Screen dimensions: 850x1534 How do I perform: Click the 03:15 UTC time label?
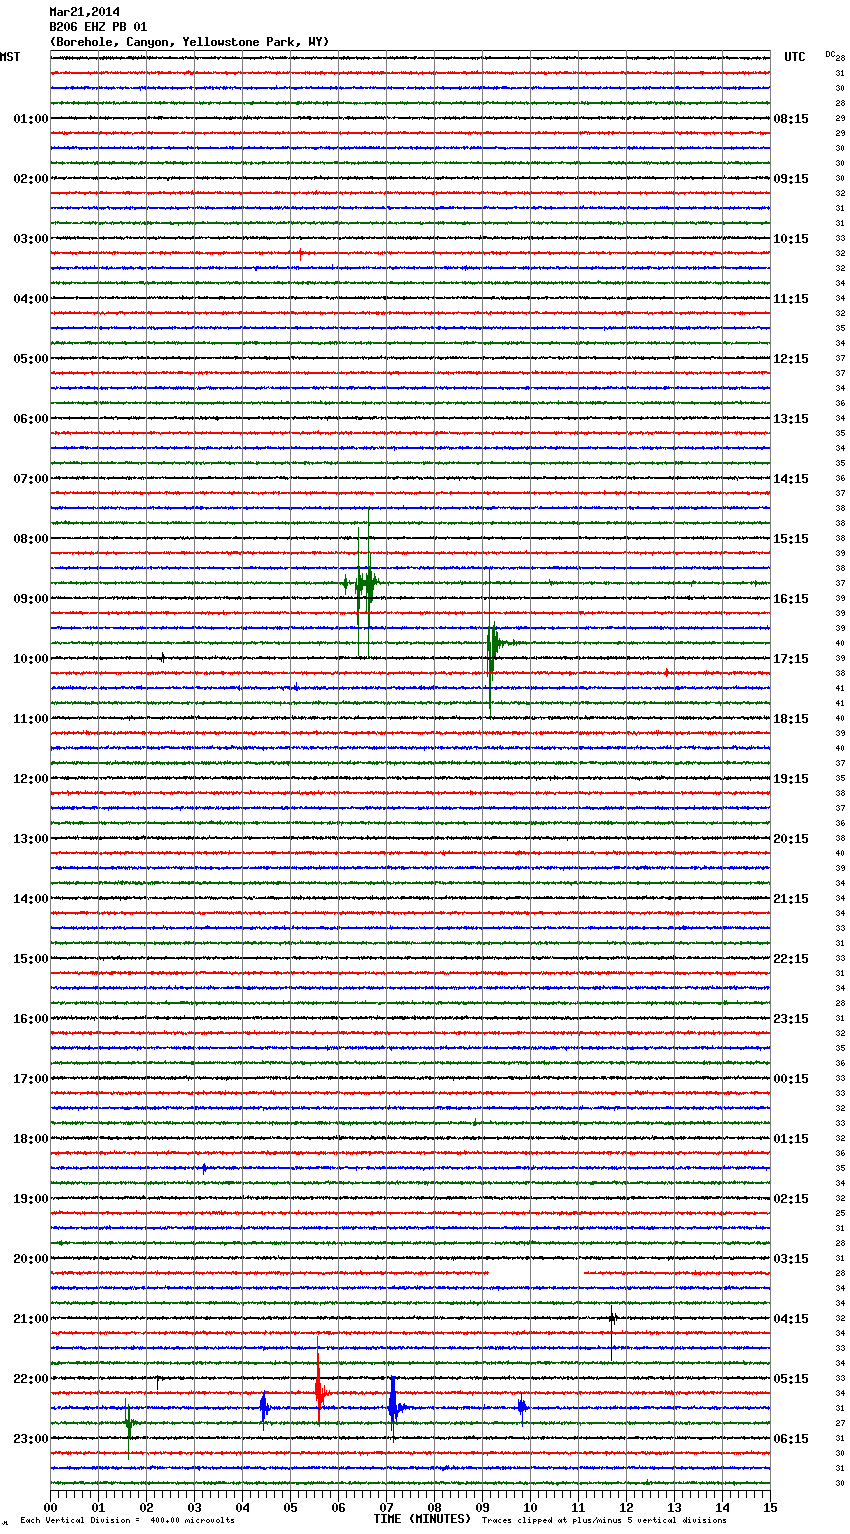[791, 1259]
